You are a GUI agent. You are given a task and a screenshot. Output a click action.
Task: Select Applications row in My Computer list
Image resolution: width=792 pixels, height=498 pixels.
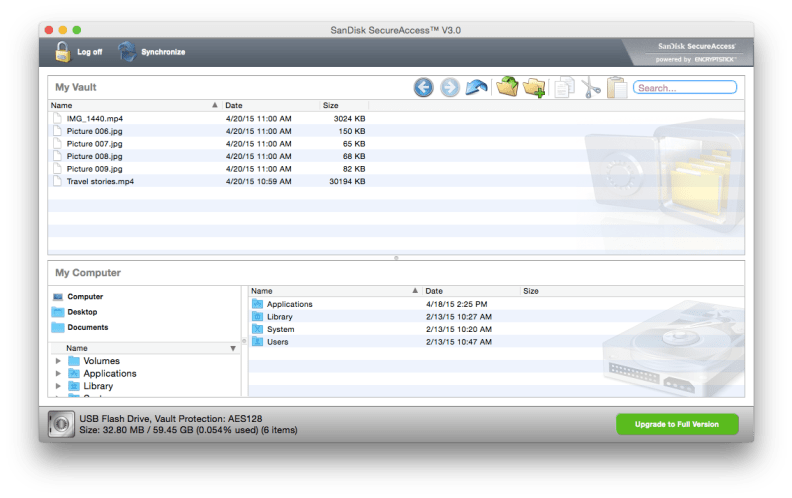click(496, 304)
